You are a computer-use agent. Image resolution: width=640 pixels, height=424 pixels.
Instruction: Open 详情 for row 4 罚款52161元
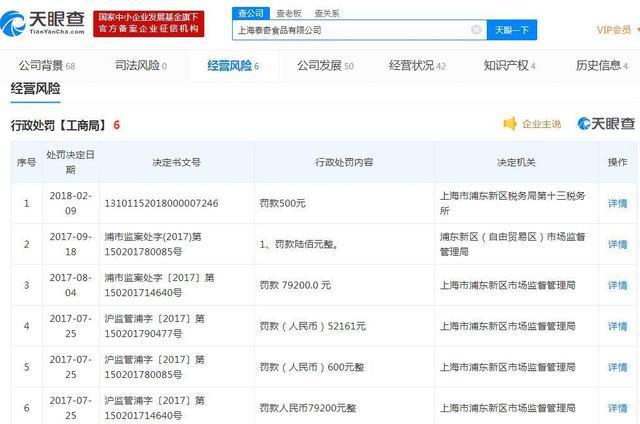[618, 326]
